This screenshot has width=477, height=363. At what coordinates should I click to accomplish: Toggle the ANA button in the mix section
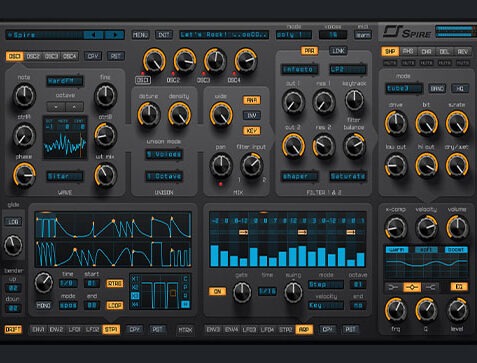252,100
